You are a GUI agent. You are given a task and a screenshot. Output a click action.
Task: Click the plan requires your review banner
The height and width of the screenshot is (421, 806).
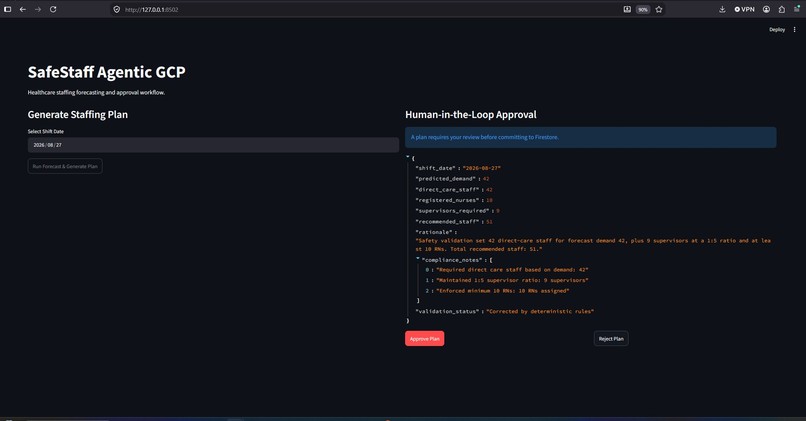click(591, 137)
